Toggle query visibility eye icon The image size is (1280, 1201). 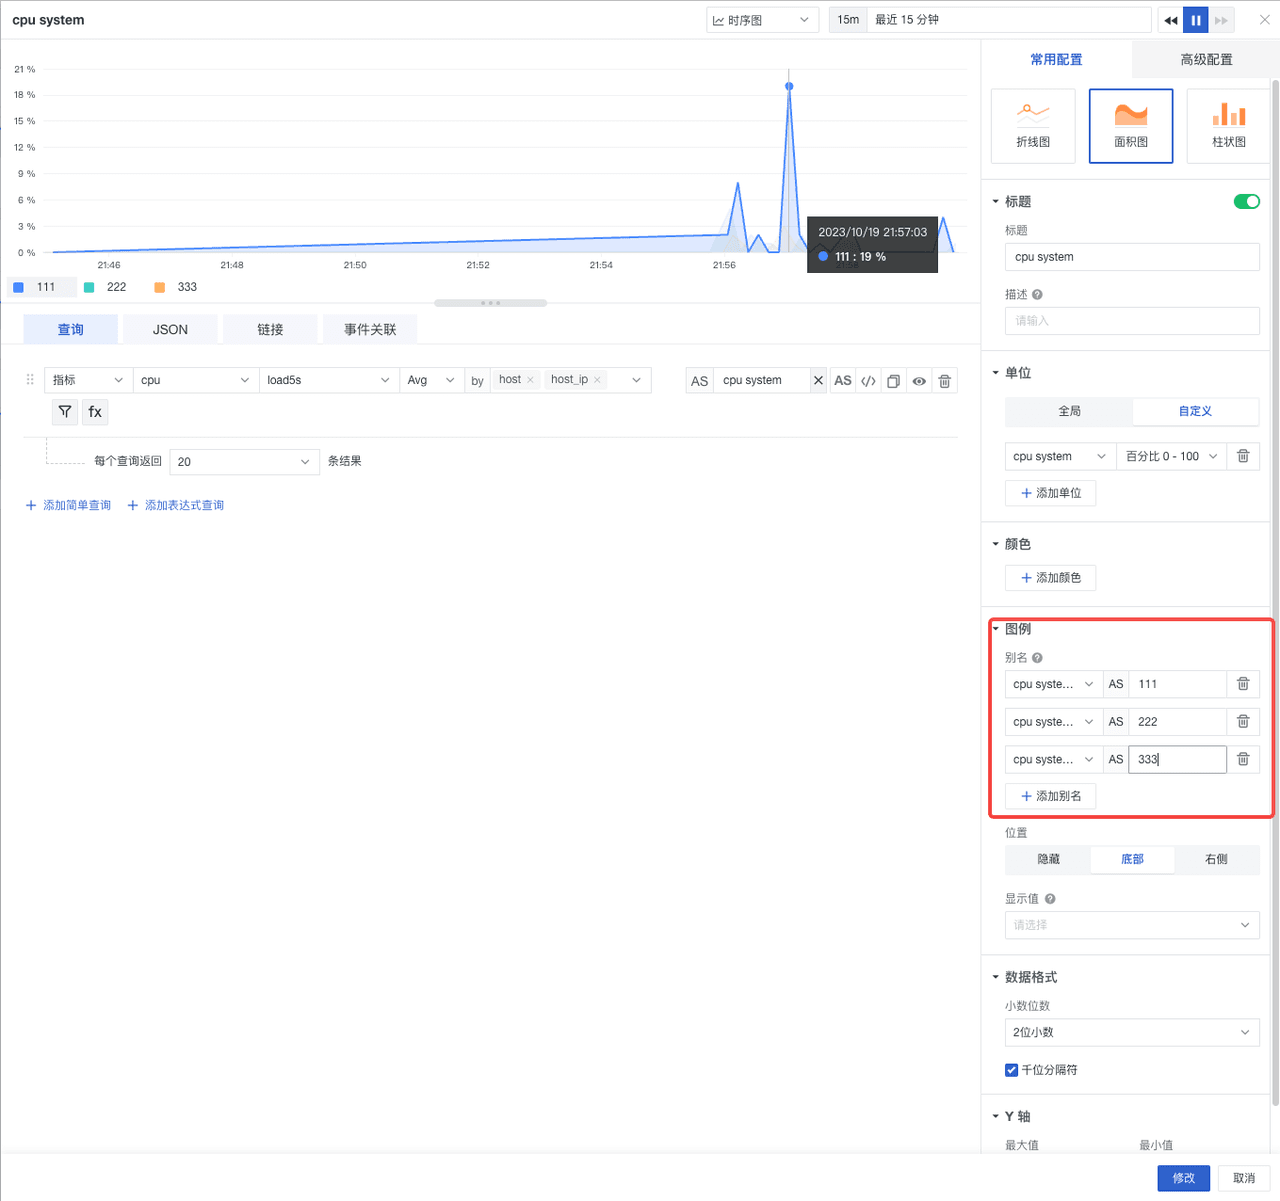pos(919,380)
